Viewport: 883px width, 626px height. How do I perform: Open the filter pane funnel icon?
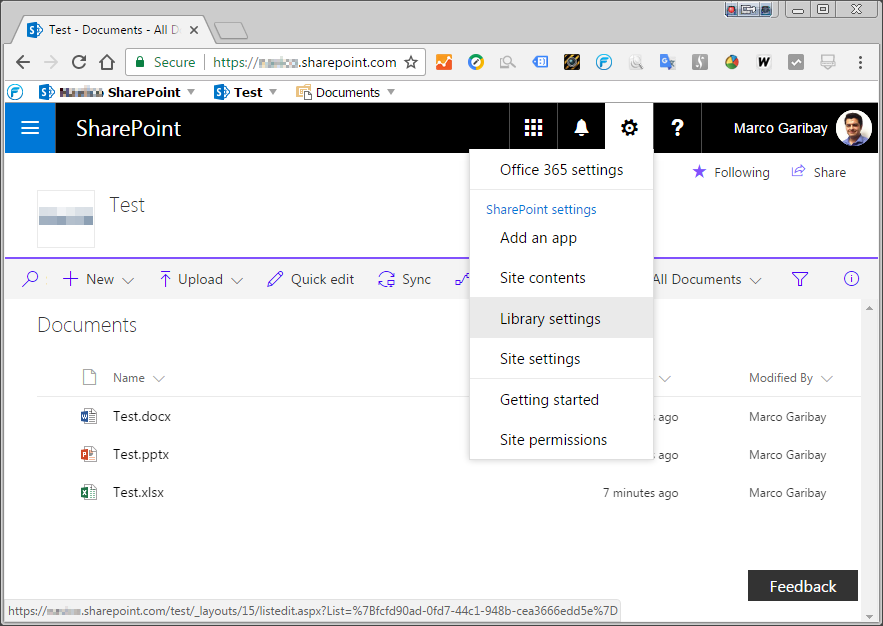pos(800,279)
